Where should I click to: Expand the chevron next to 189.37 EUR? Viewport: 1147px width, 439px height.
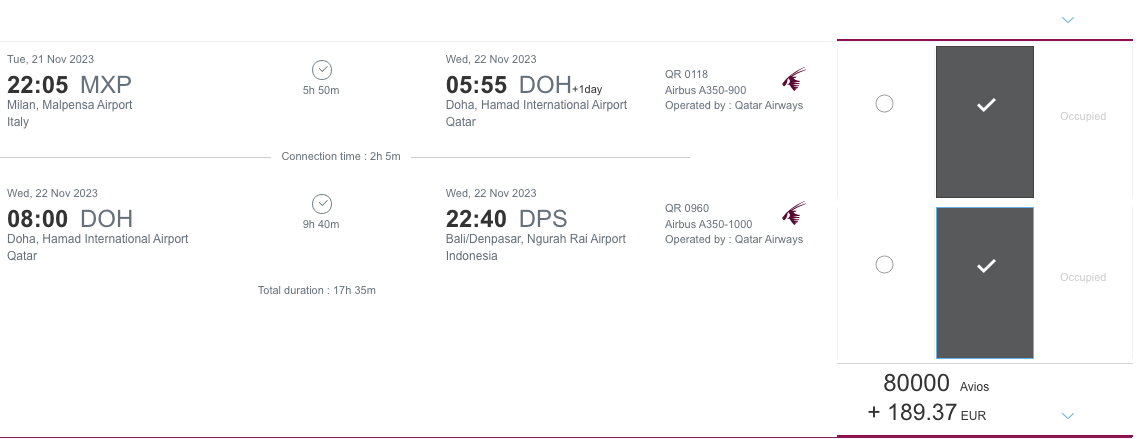point(1068,416)
